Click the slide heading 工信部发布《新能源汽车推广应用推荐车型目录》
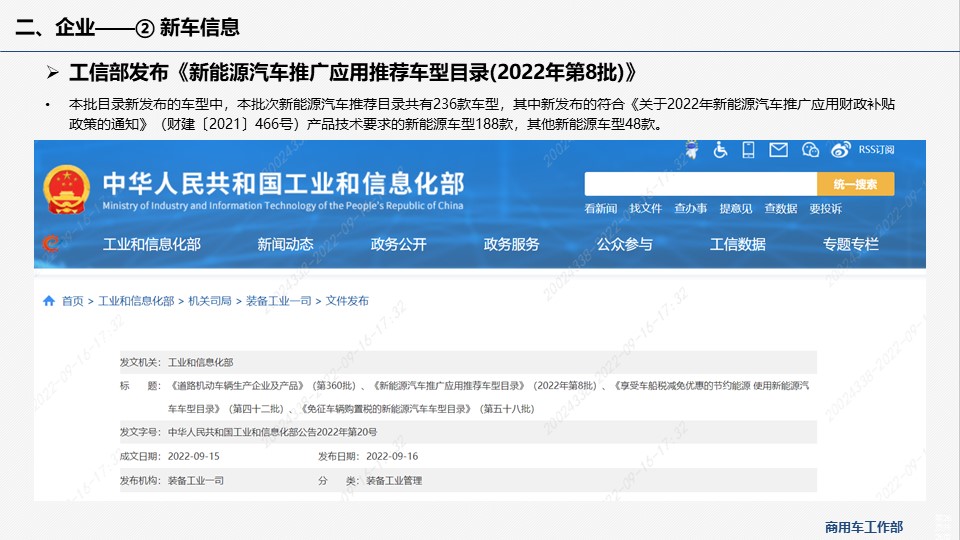The image size is (960, 540). point(353,72)
